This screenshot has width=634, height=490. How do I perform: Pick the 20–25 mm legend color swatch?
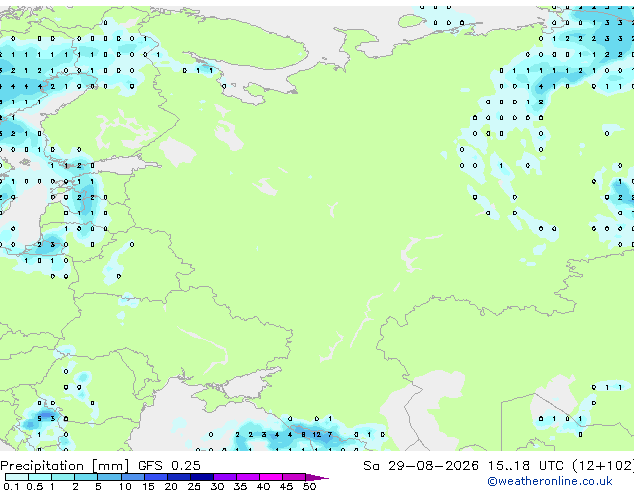pos(178,477)
